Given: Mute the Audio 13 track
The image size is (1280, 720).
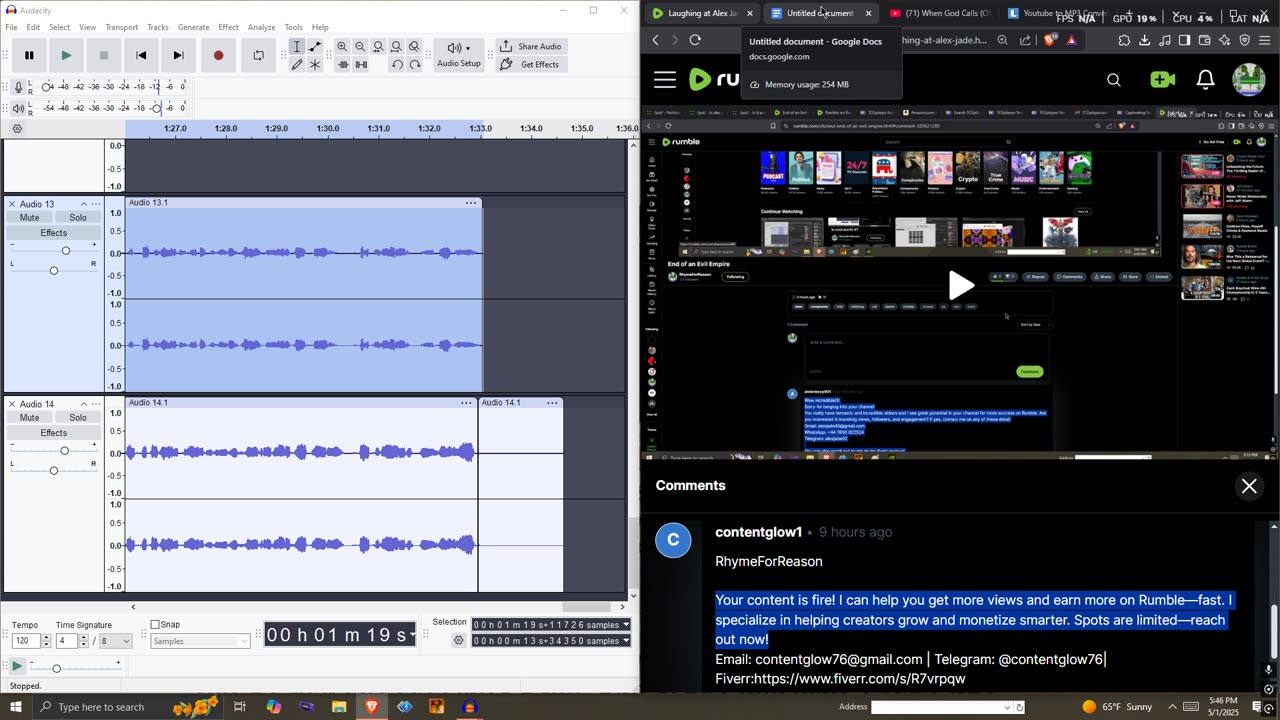Looking at the screenshot, I should [30, 218].
